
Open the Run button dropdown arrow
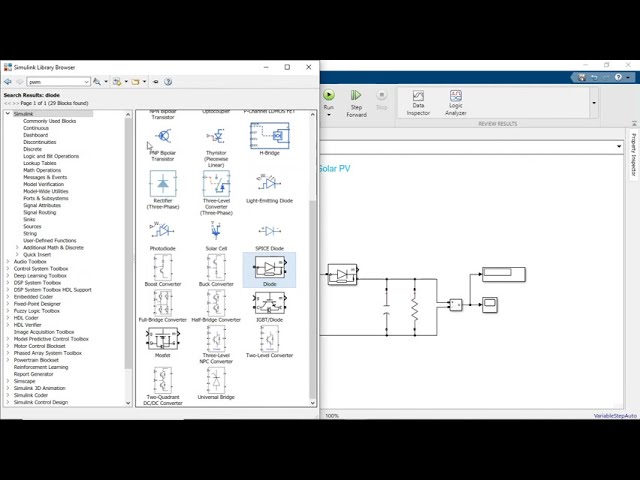click(329, 115)
